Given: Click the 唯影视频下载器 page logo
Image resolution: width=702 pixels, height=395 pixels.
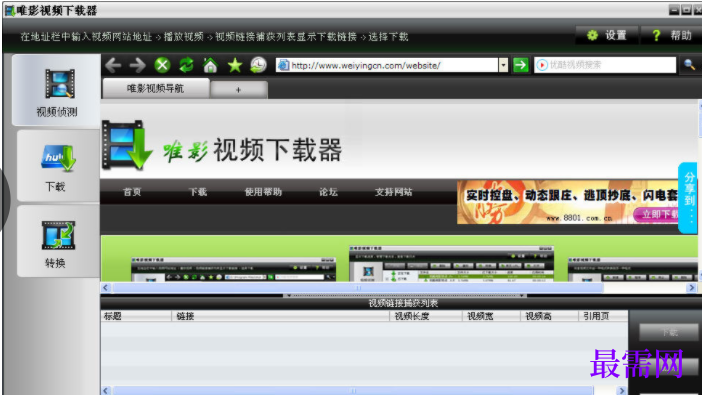Looking at the screenshot, I should (222, 146).
